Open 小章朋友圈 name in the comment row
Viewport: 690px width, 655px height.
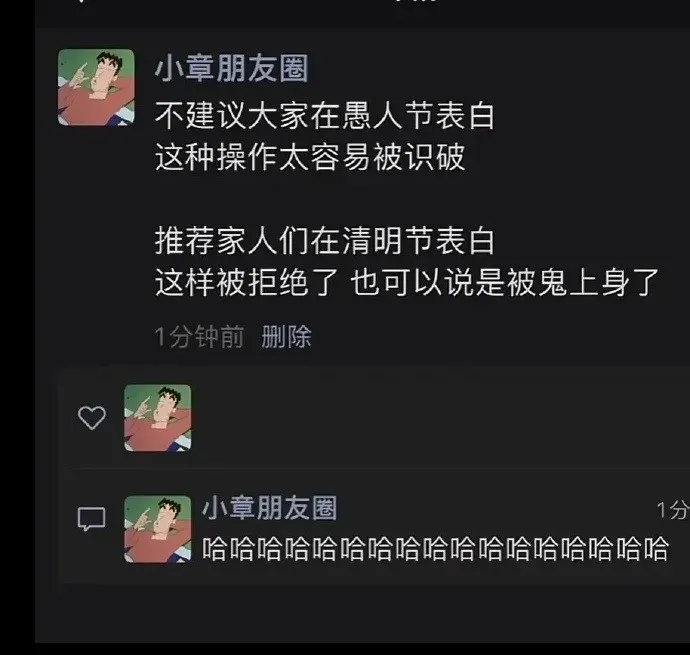pyautogui.click(x=269, y=508)
